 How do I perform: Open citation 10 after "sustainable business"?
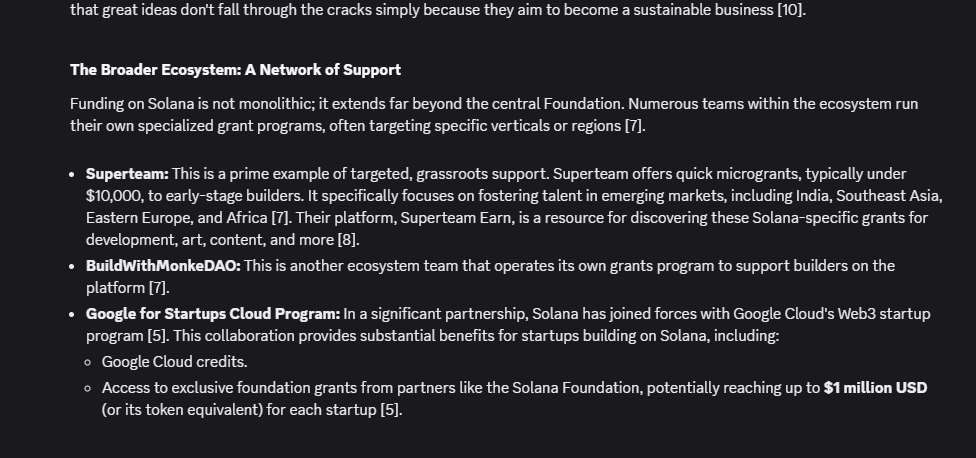tap(791, 10)
